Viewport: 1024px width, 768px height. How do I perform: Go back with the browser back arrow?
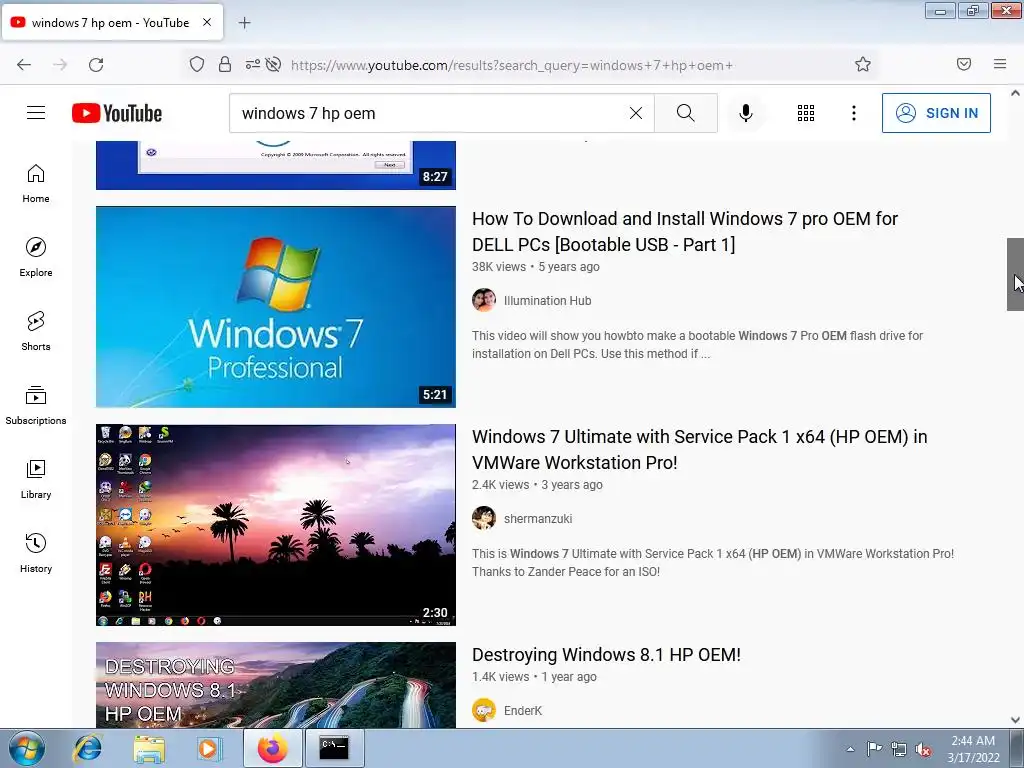pyautogui.click(x=24, y=65)
